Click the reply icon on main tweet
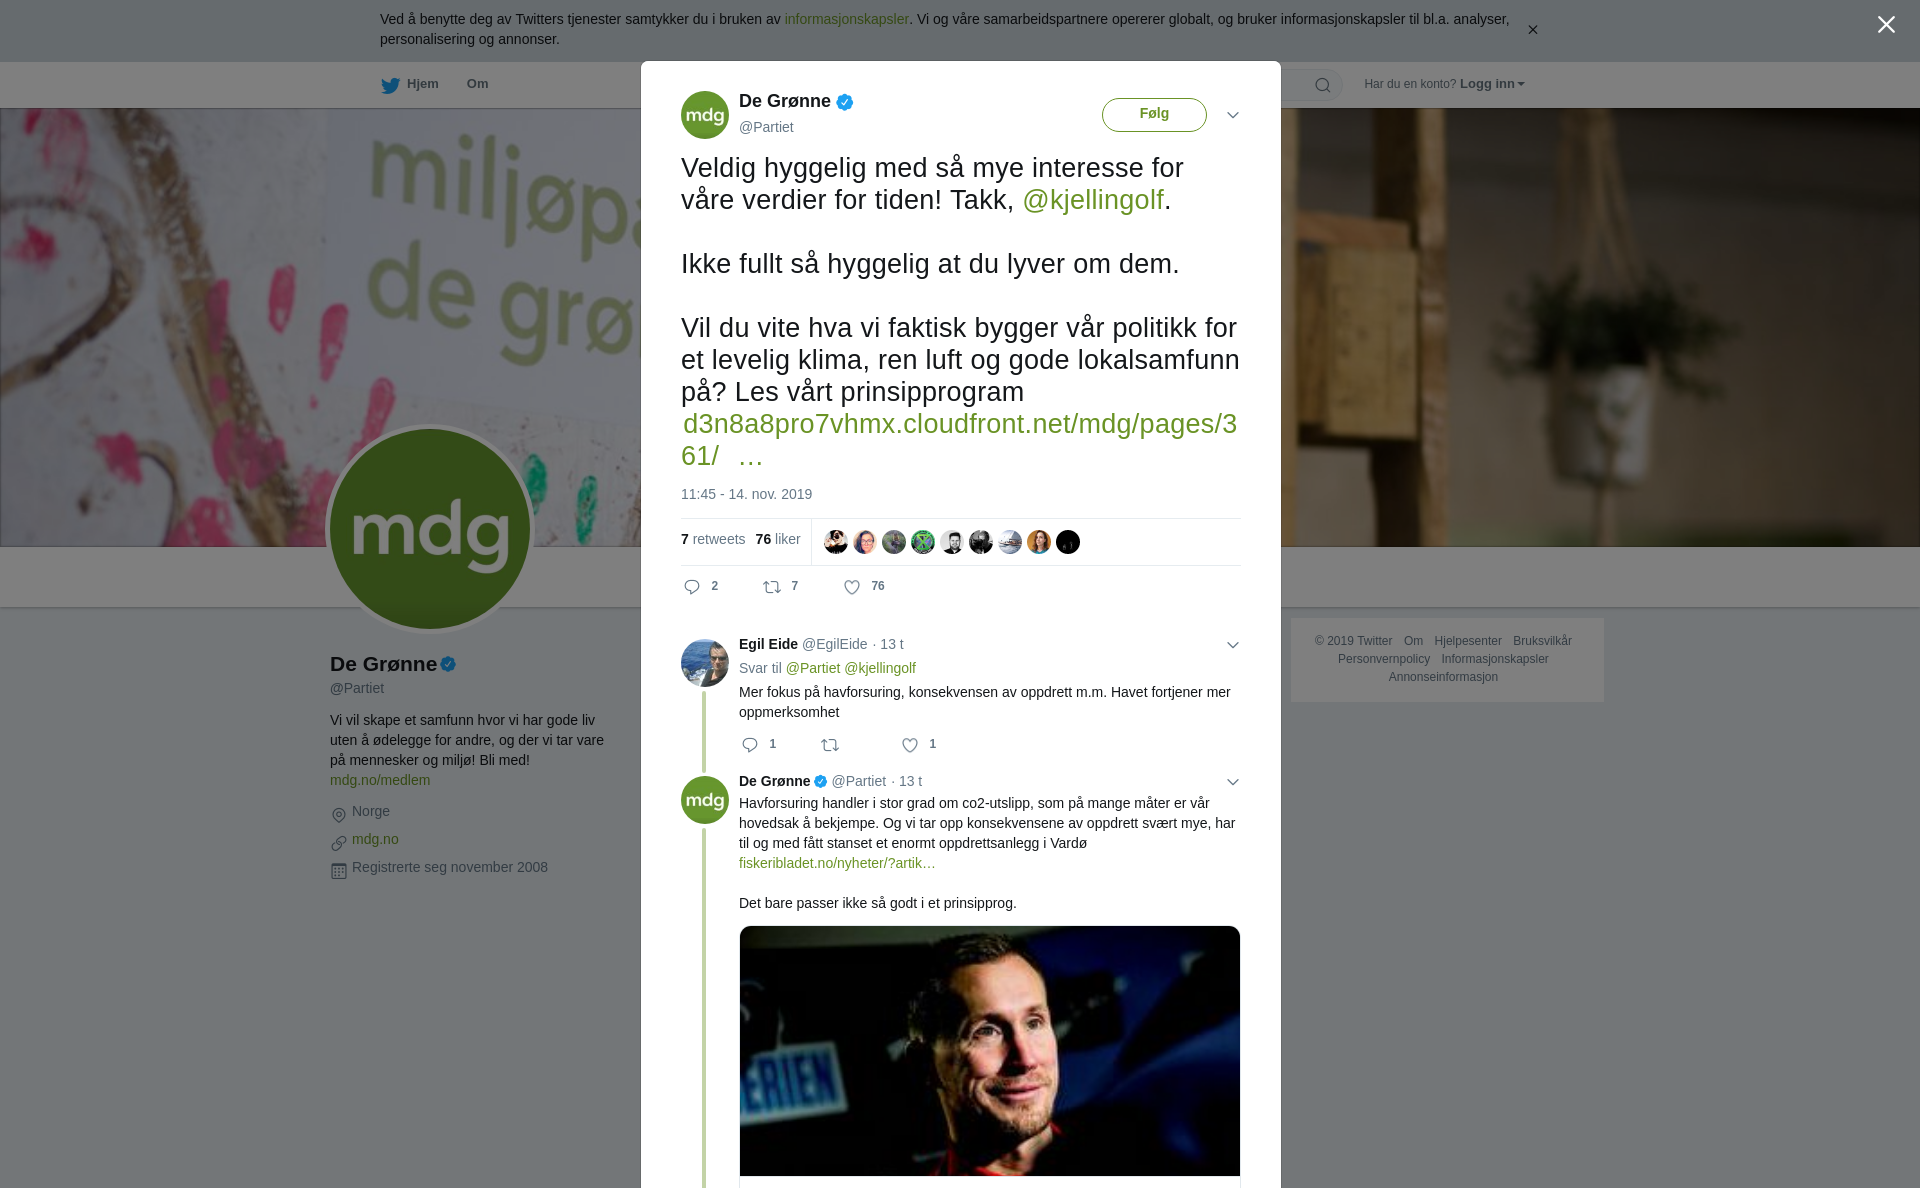This screenshot has height=1188, width=1920. [692, 587]
